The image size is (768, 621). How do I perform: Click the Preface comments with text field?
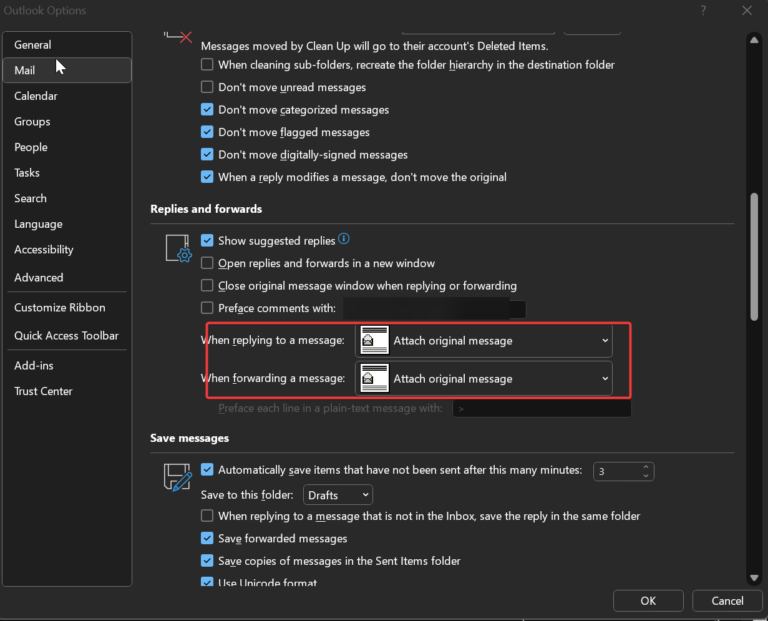[434, 309]
